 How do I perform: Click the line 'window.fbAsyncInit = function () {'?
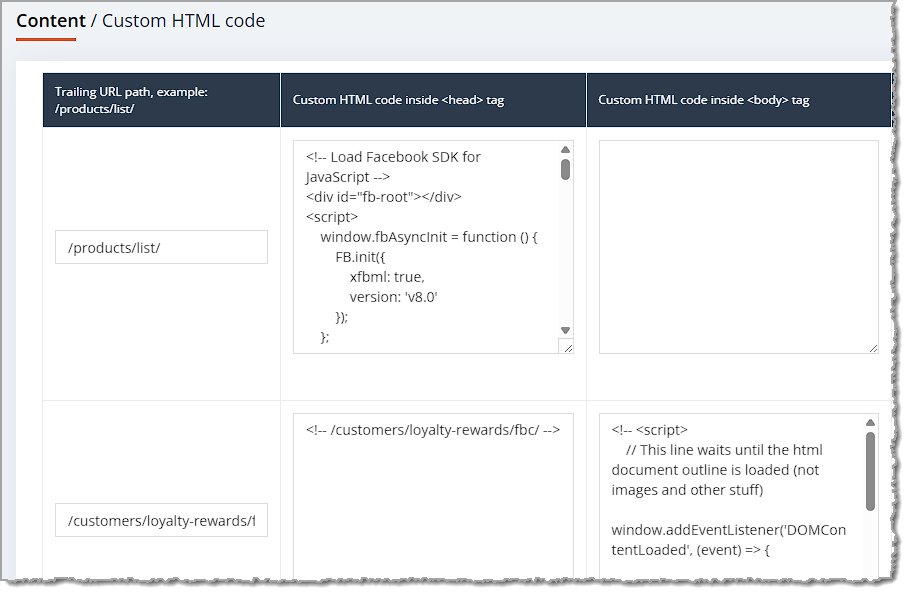pos(429,237)
